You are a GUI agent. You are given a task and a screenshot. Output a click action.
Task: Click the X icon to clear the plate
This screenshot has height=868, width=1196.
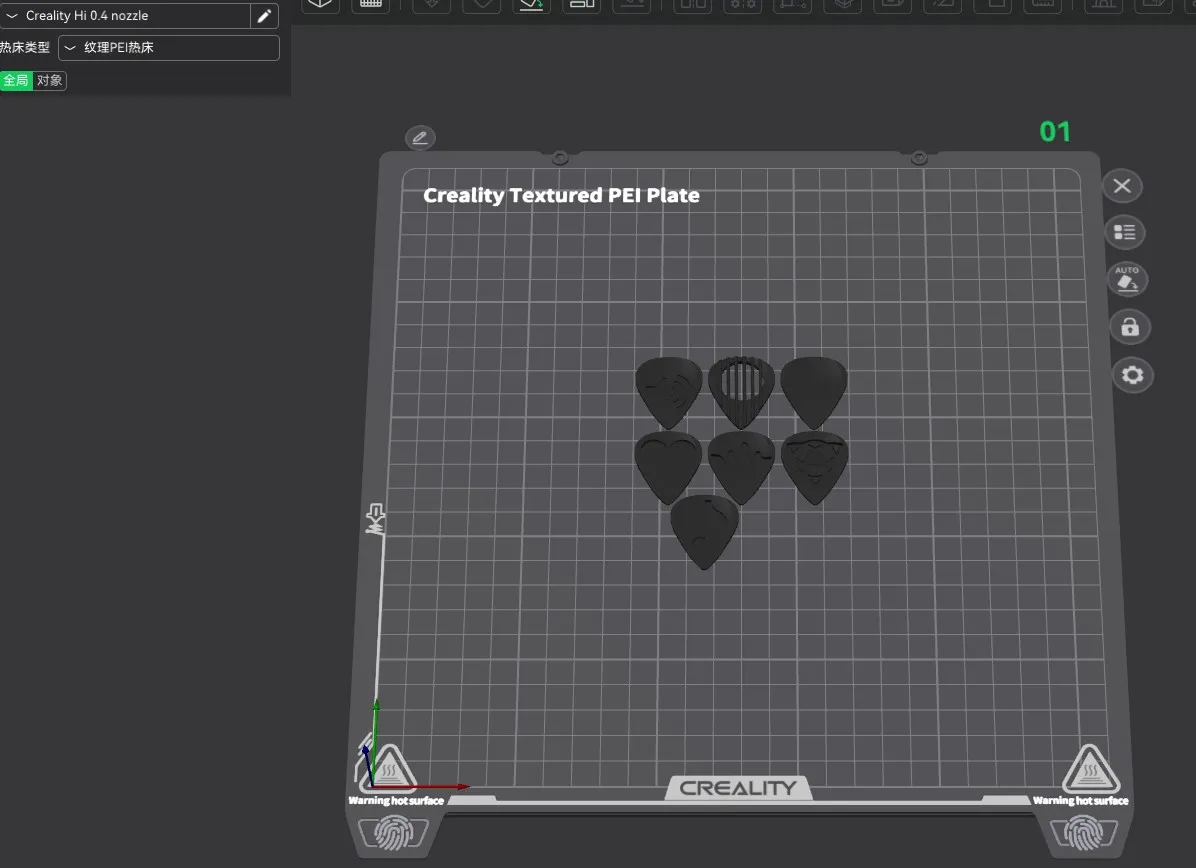point(1122,186)
